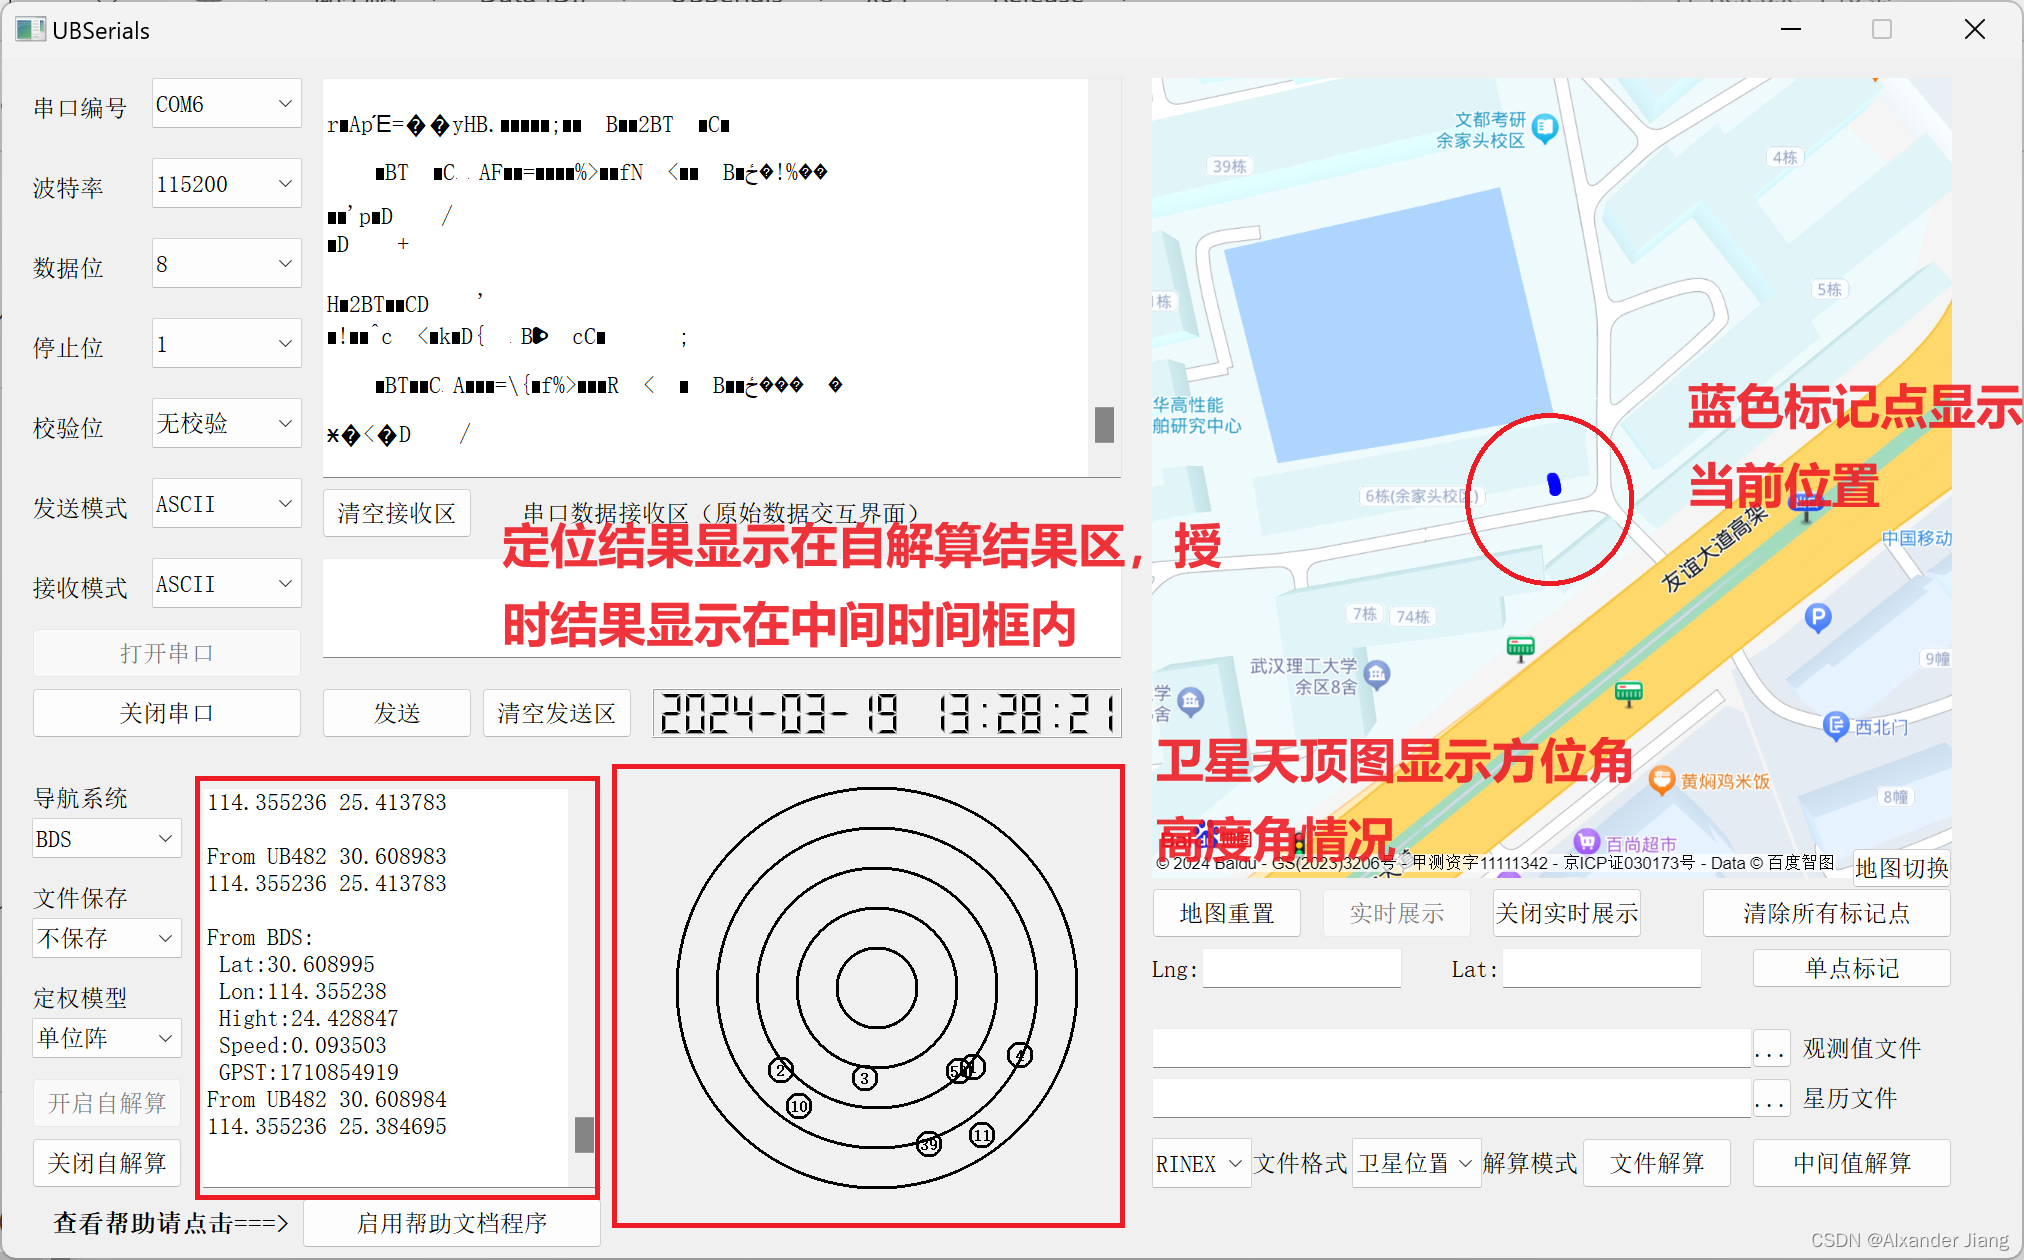Screen dimensions: 2024x1260
Task: Expand the 发送模式 ASCII dropdown
Action: [x=226, y=504]
